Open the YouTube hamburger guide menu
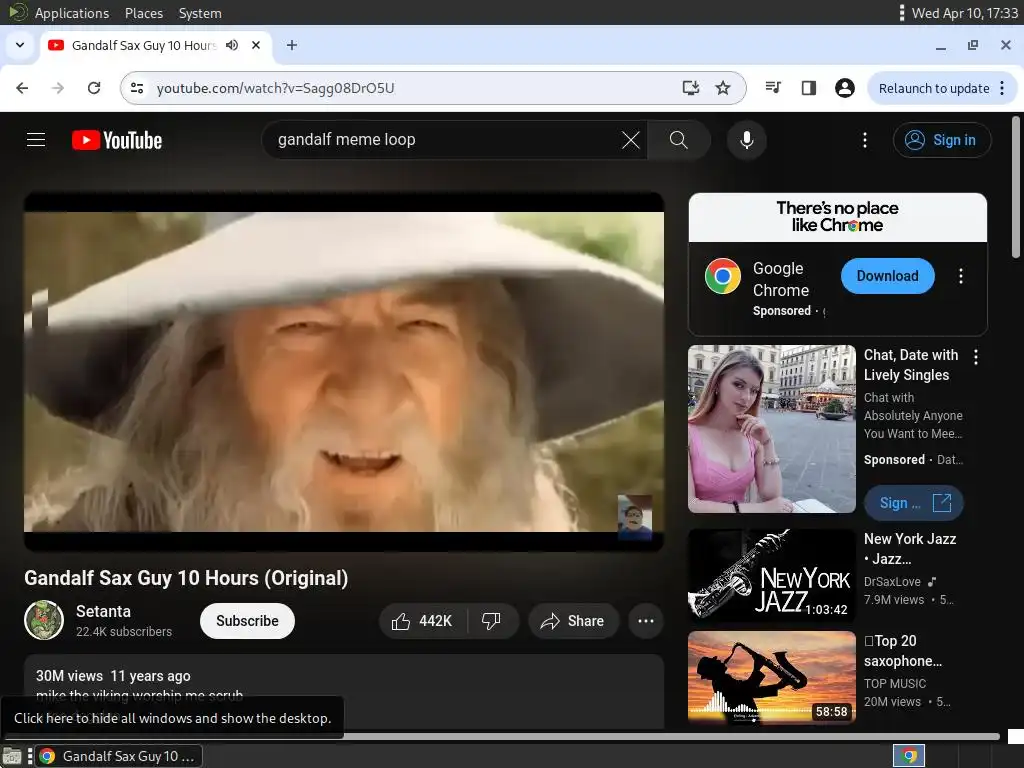This screenshot has width=1024, height=768. 36,140
